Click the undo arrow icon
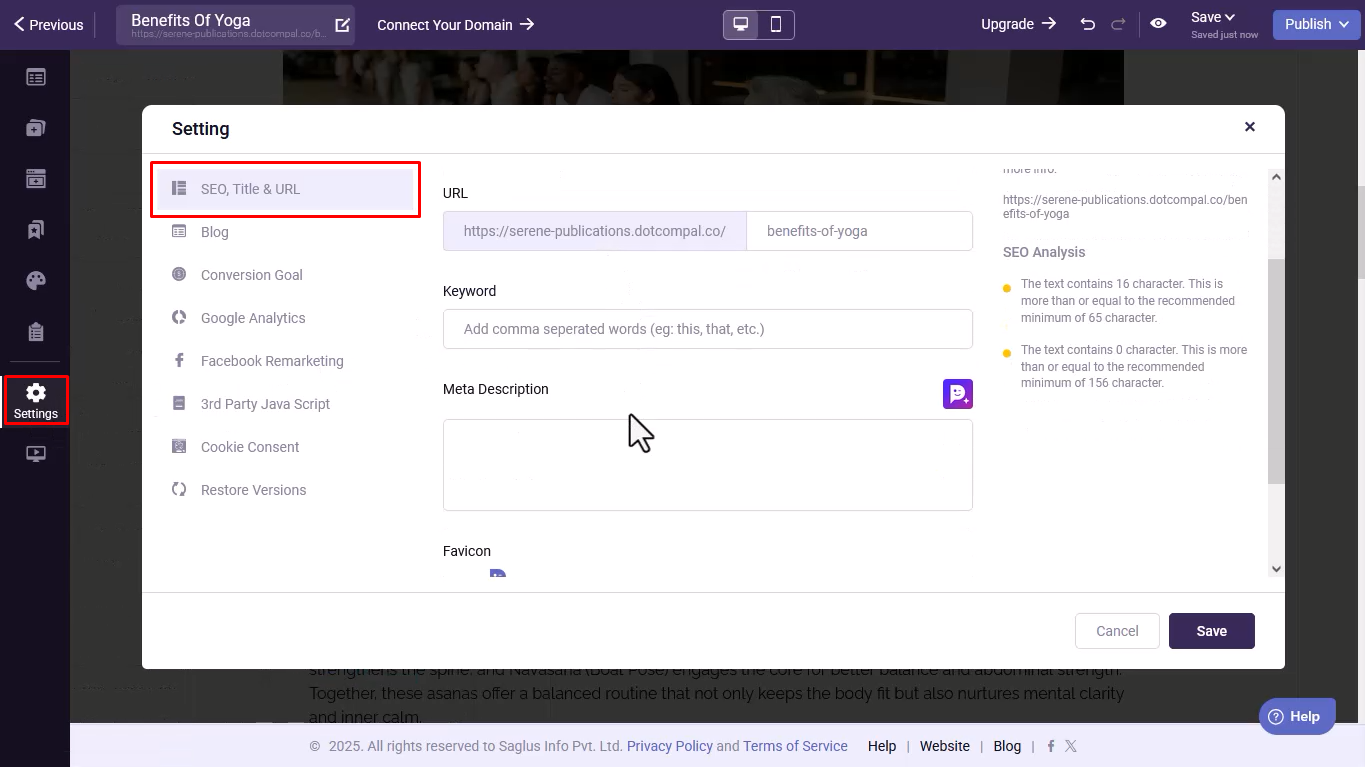The height and width of the screenshot is (767, 1365). [x=1087, y=24]
